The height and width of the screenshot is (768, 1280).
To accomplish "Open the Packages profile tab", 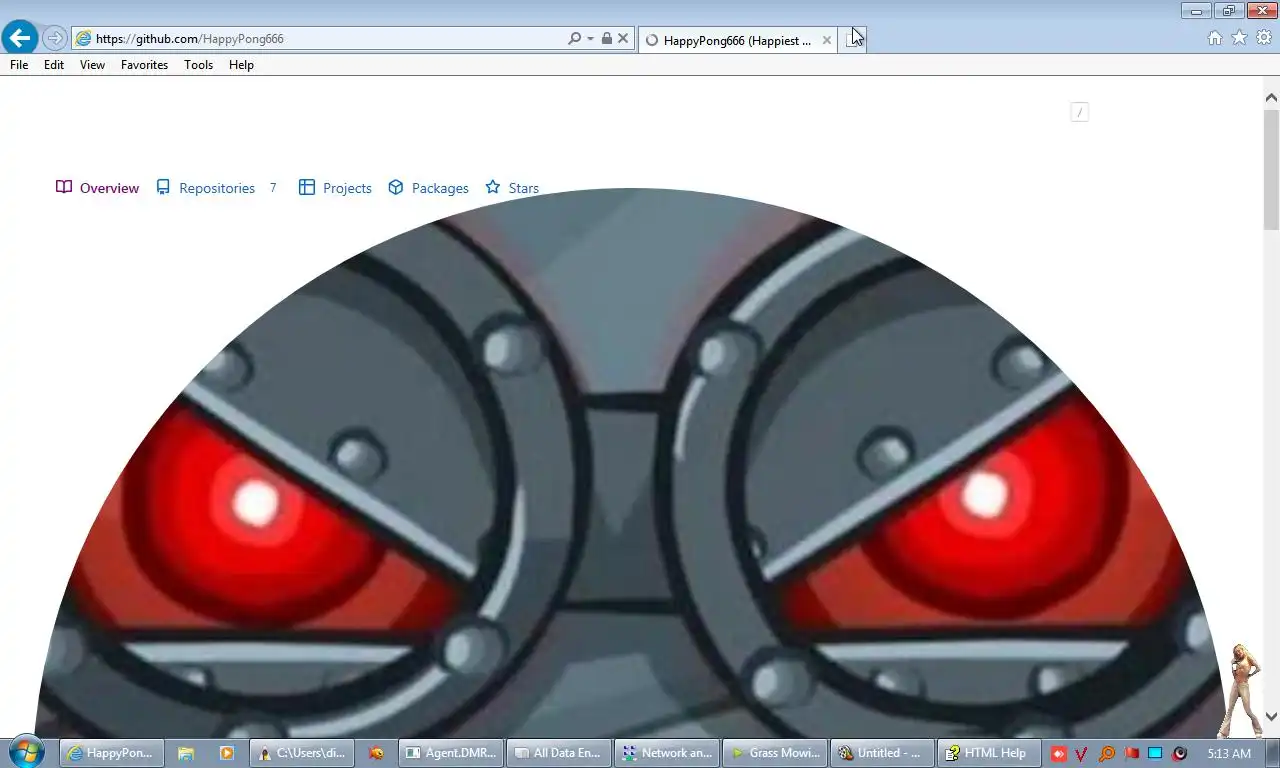I will 428,188.
